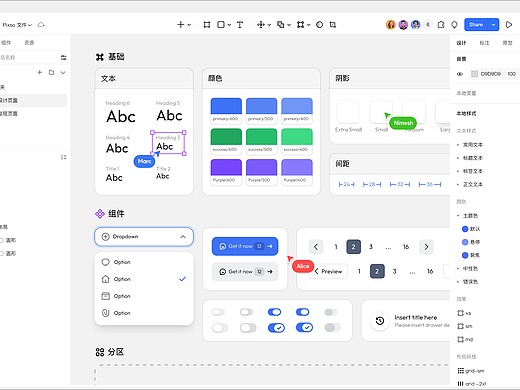Select the checked Option with home icon
Viewport: 520px width, 390px height.
pyautogui.click(x=144, y=279)
